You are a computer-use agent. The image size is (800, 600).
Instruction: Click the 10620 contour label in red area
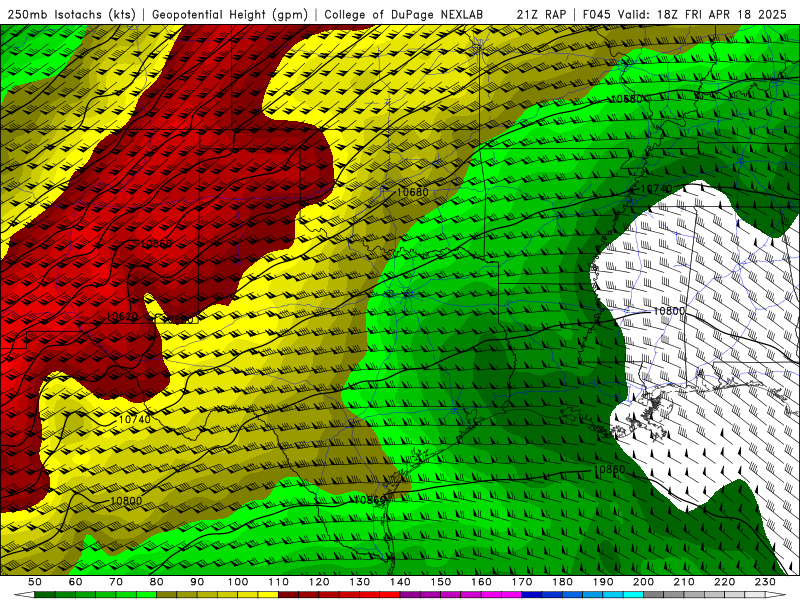click(122, 317)
